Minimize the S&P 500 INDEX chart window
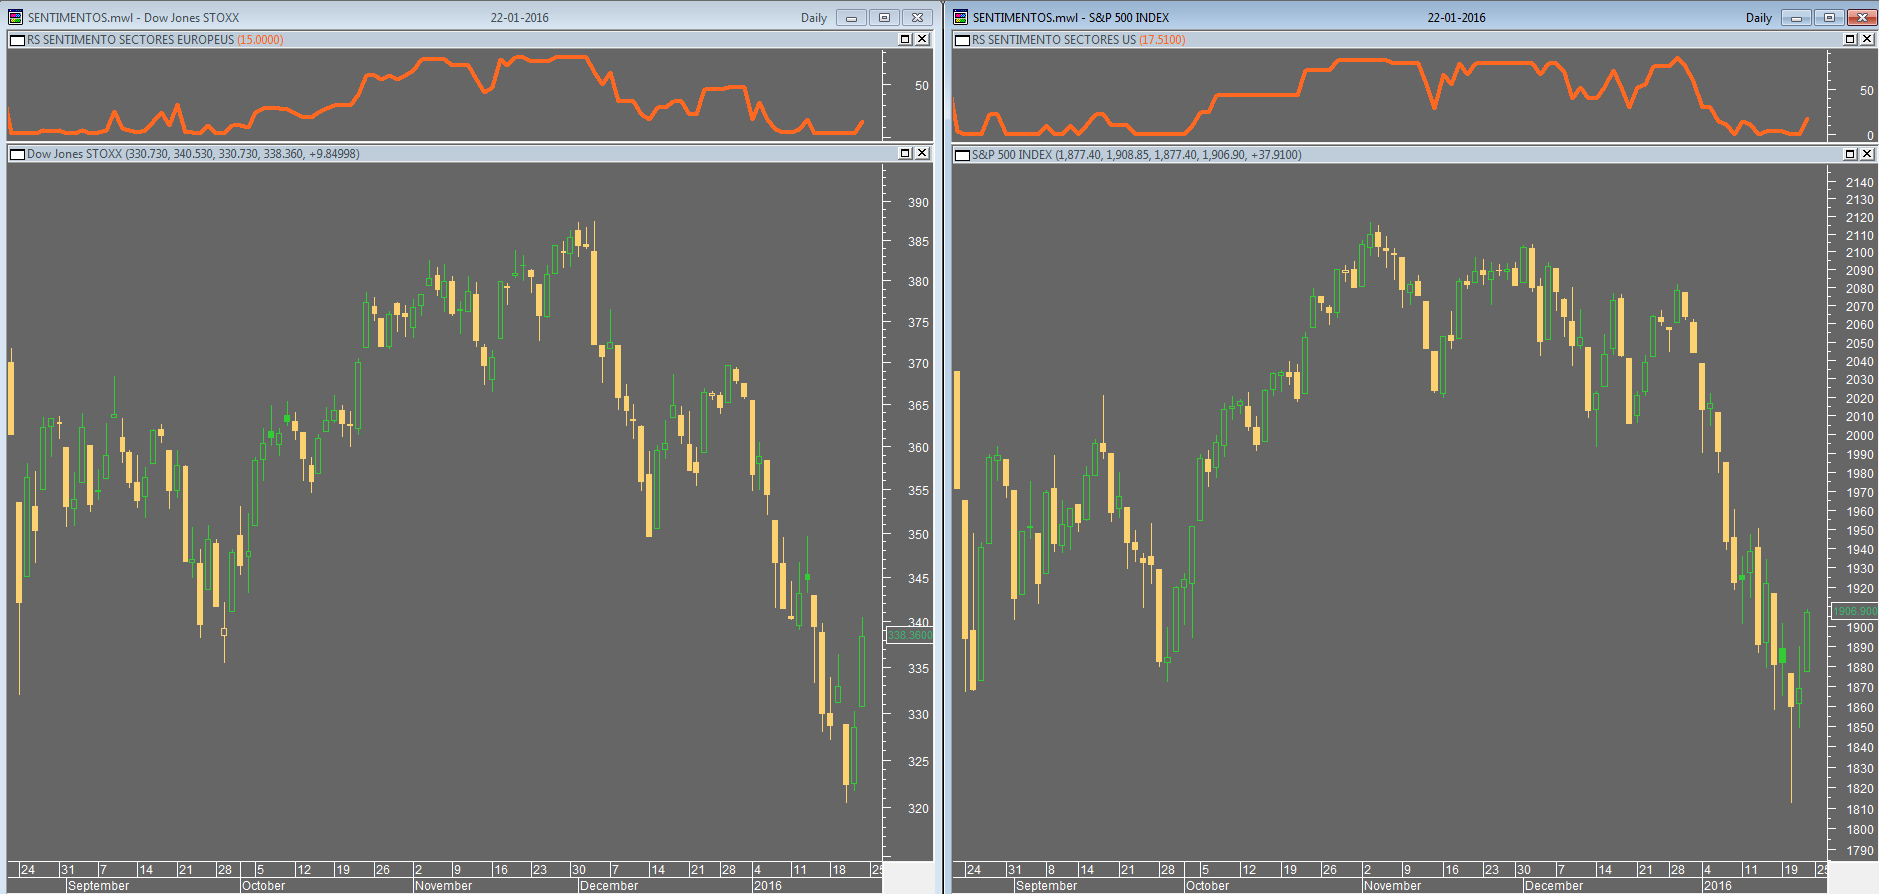 click(x=1796, y=17)
